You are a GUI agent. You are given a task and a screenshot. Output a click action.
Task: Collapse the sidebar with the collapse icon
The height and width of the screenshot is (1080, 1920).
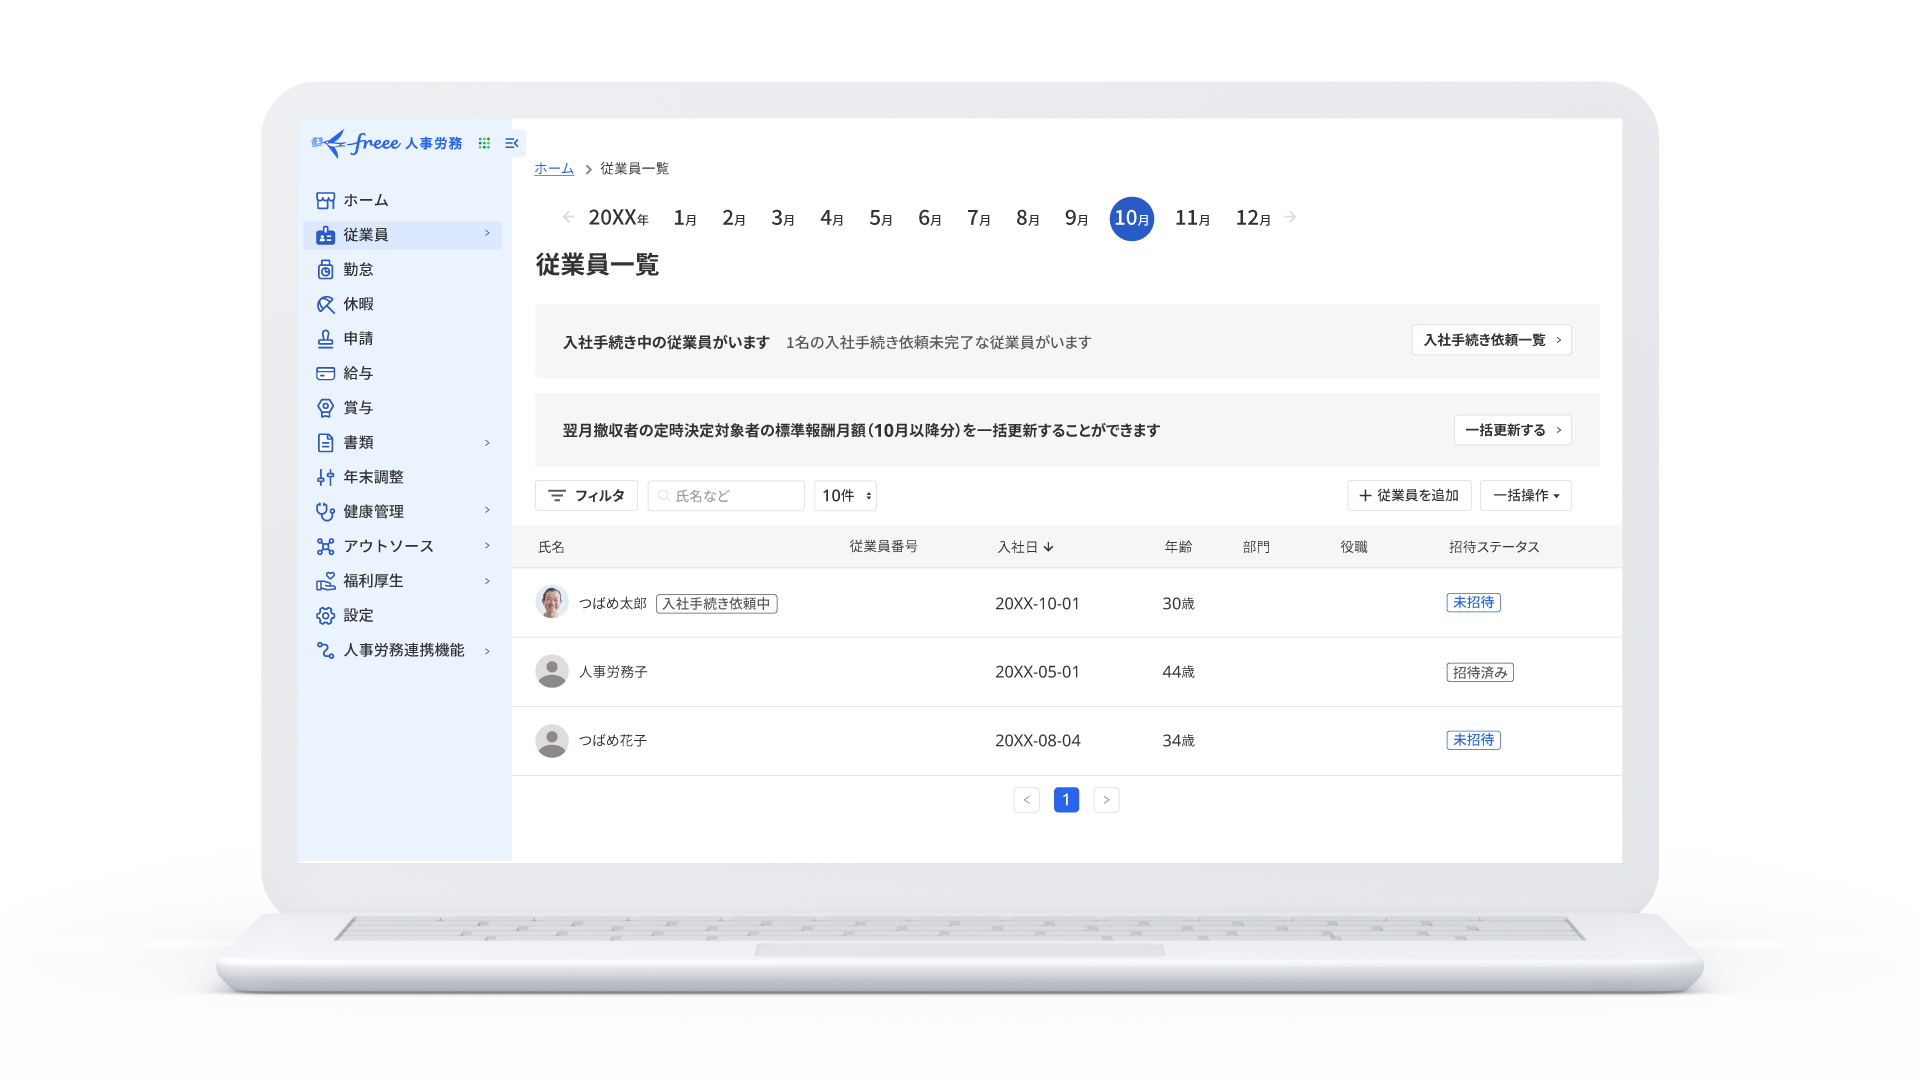tap(511, 143)
